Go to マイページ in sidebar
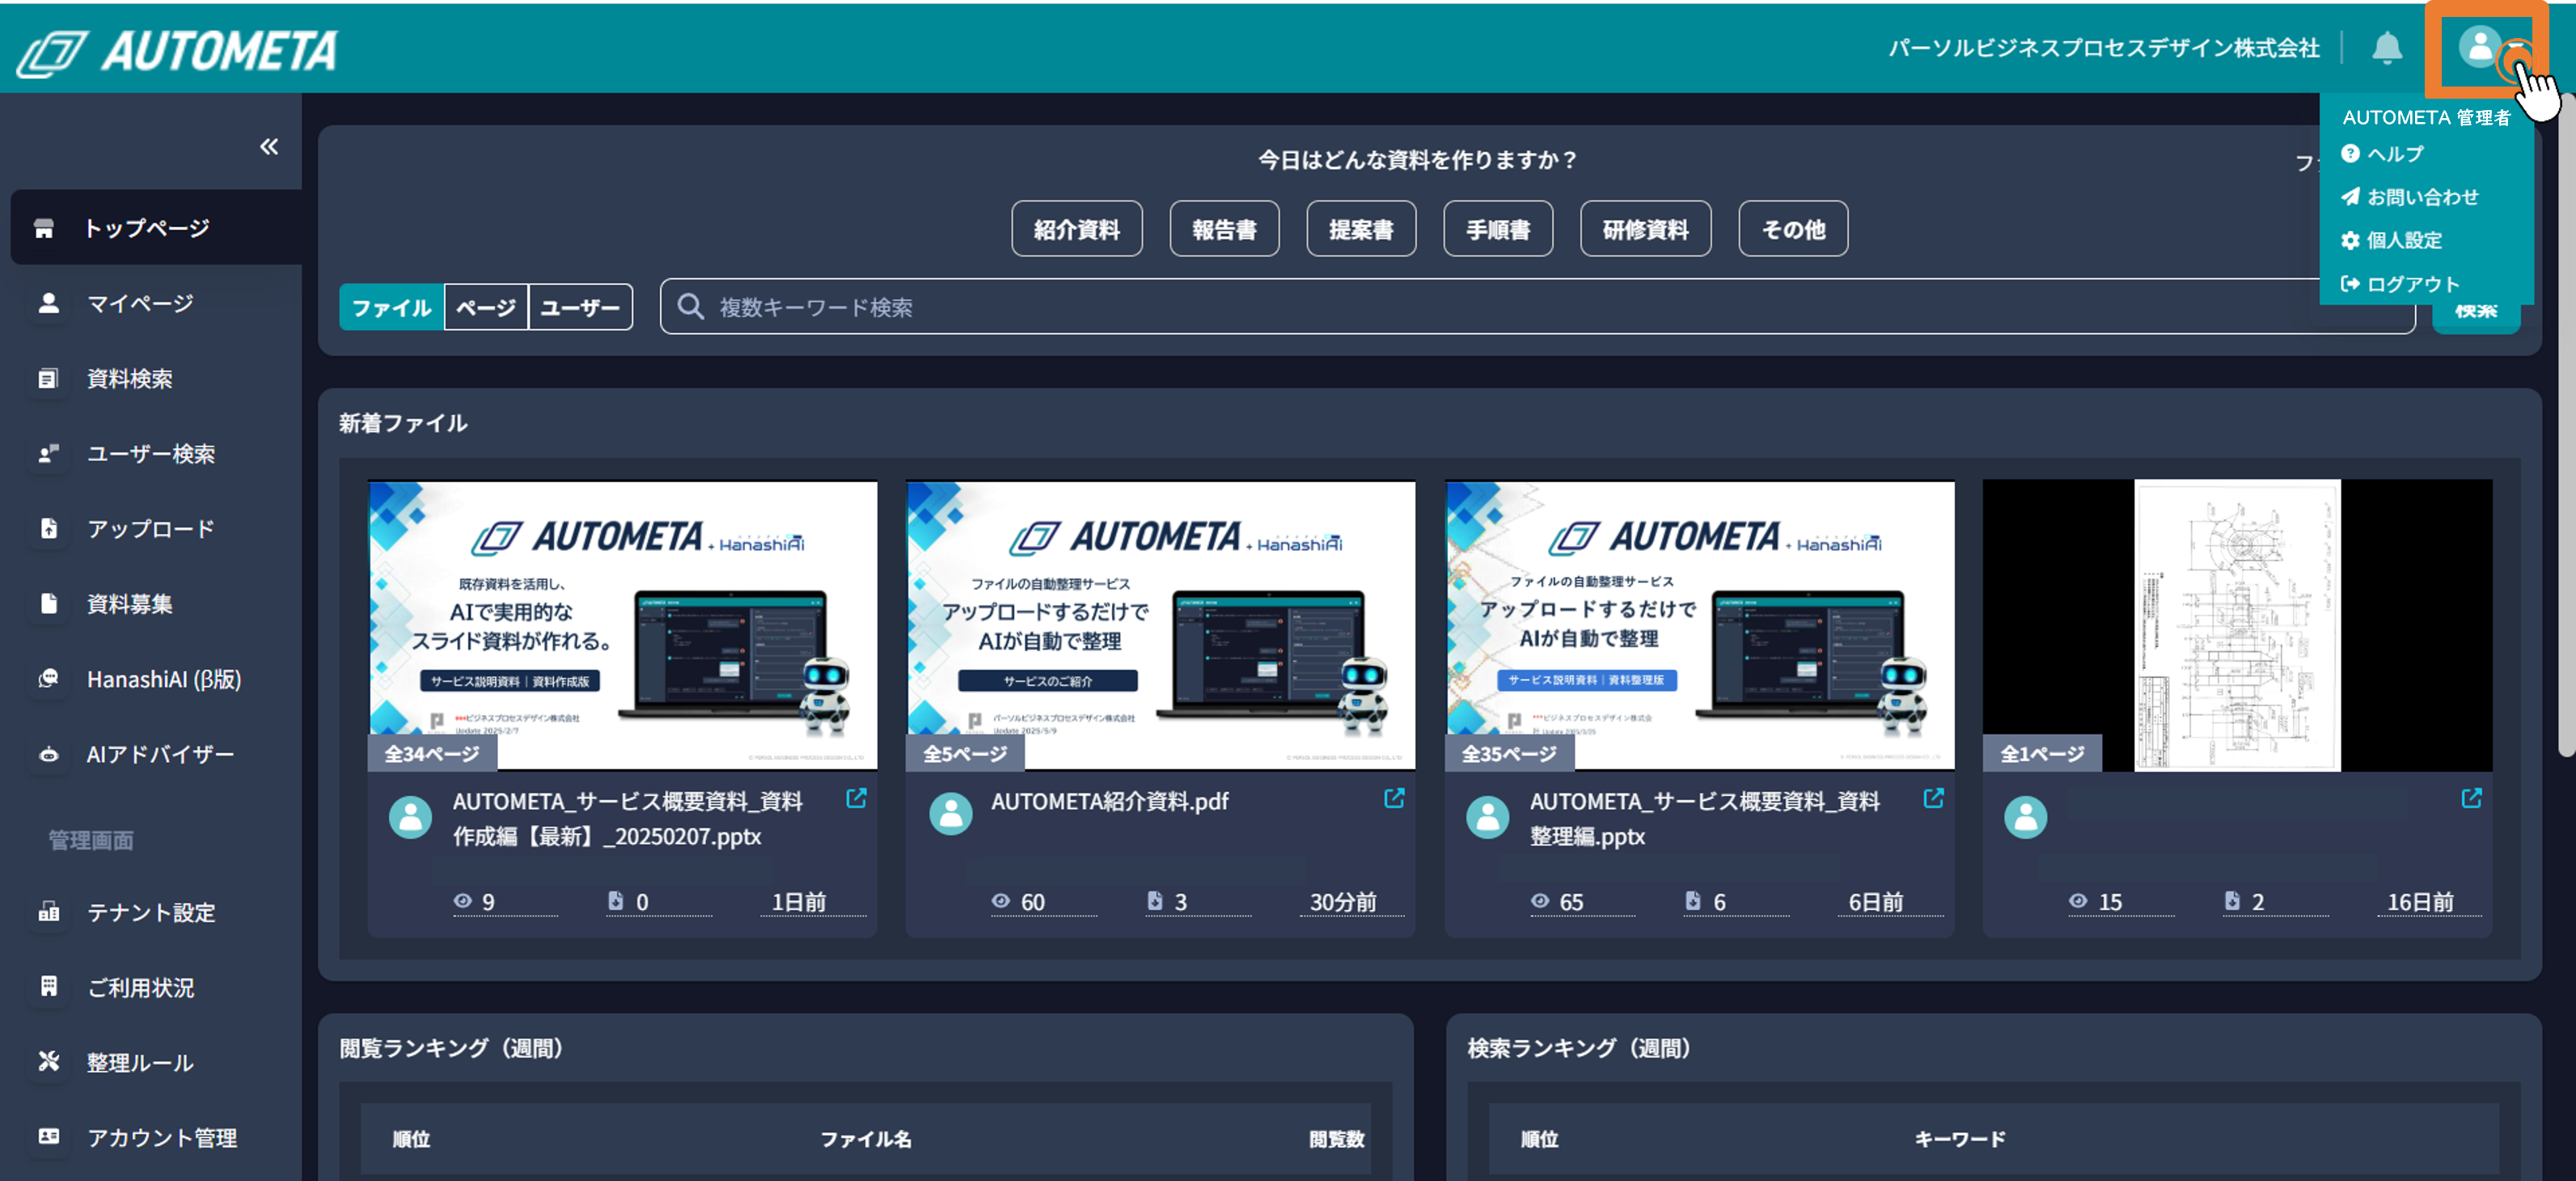 (140, 303)
